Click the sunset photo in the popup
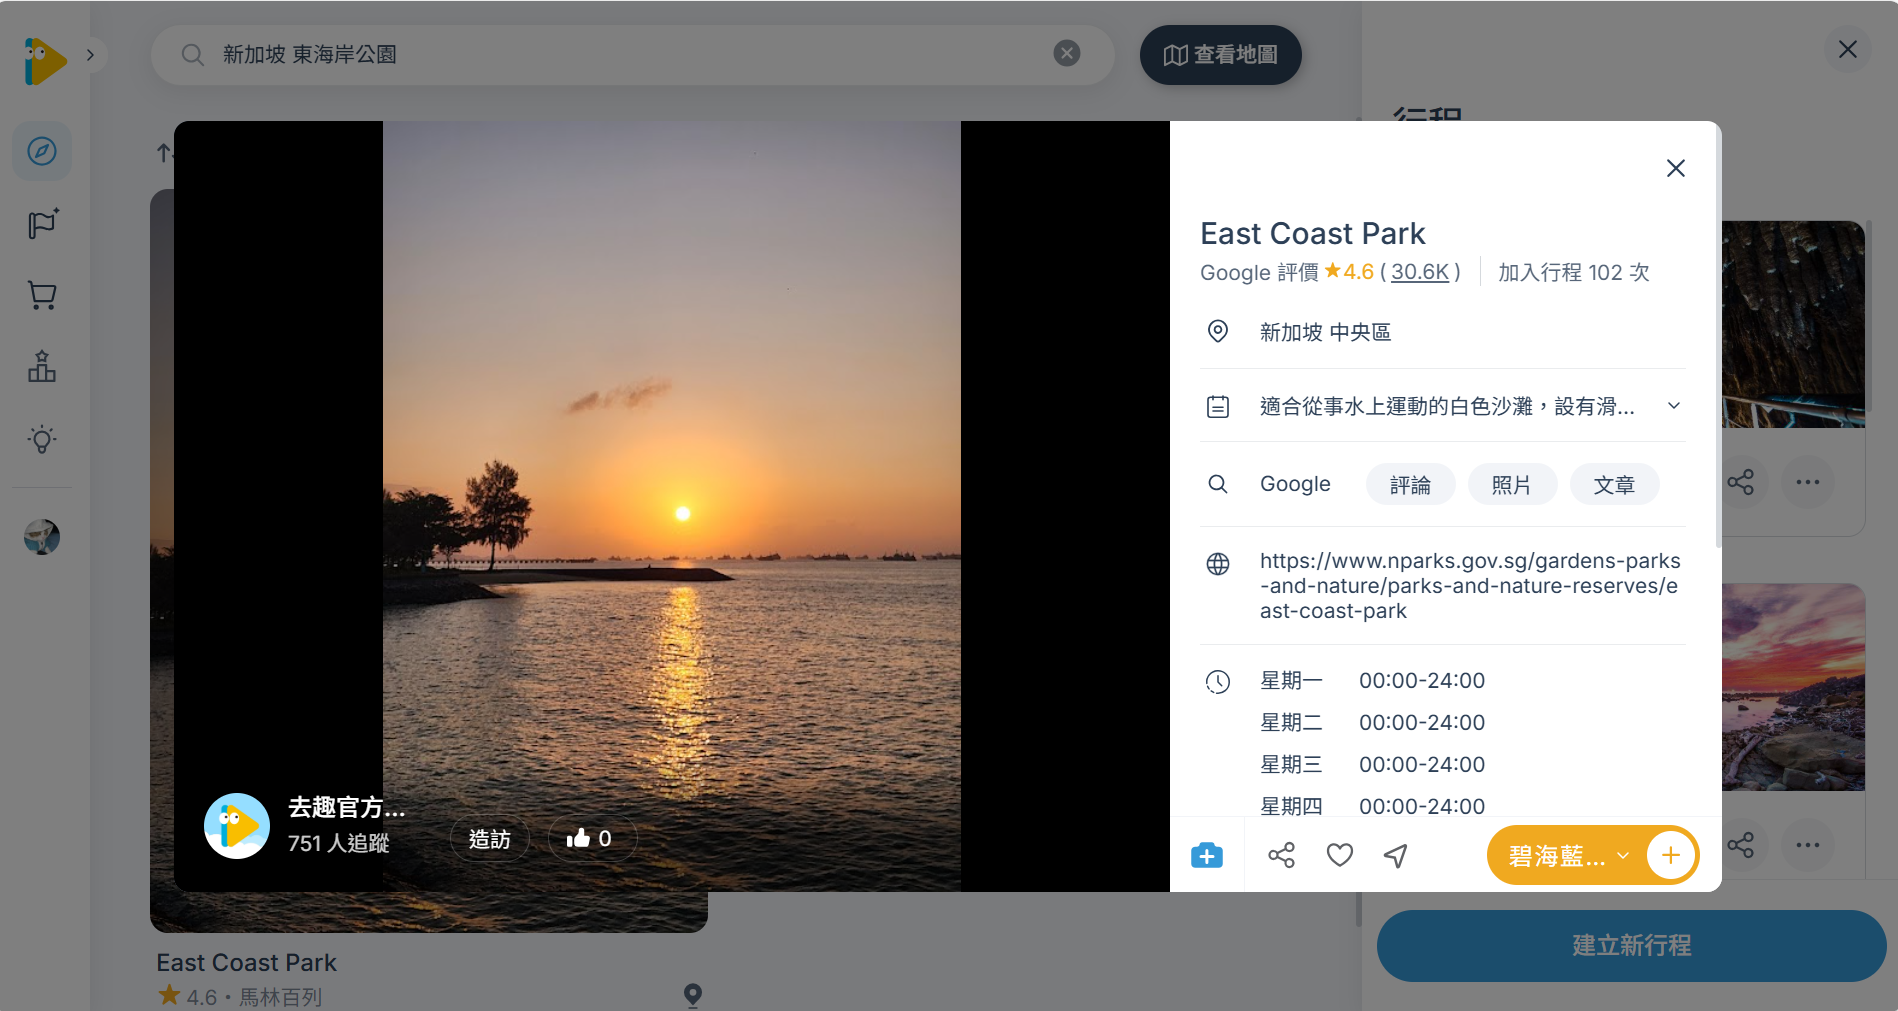The width and height of the screenshot is (1898, 1011). point(672,506)
